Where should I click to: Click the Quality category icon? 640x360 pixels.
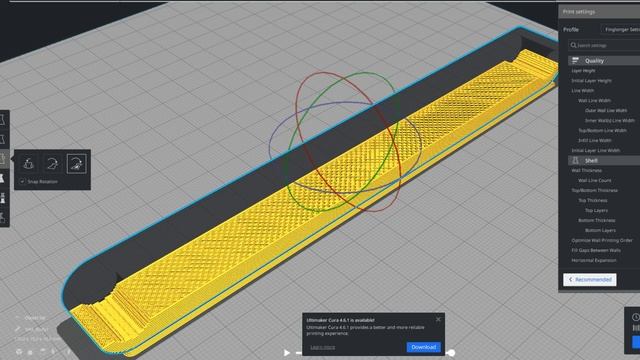(x=575, y=60)
